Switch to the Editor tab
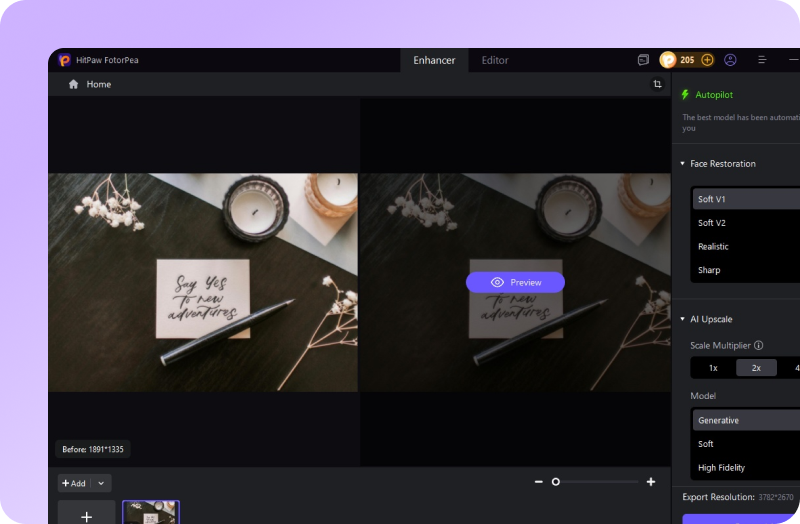Screen dimensions: 800x524 495,60
